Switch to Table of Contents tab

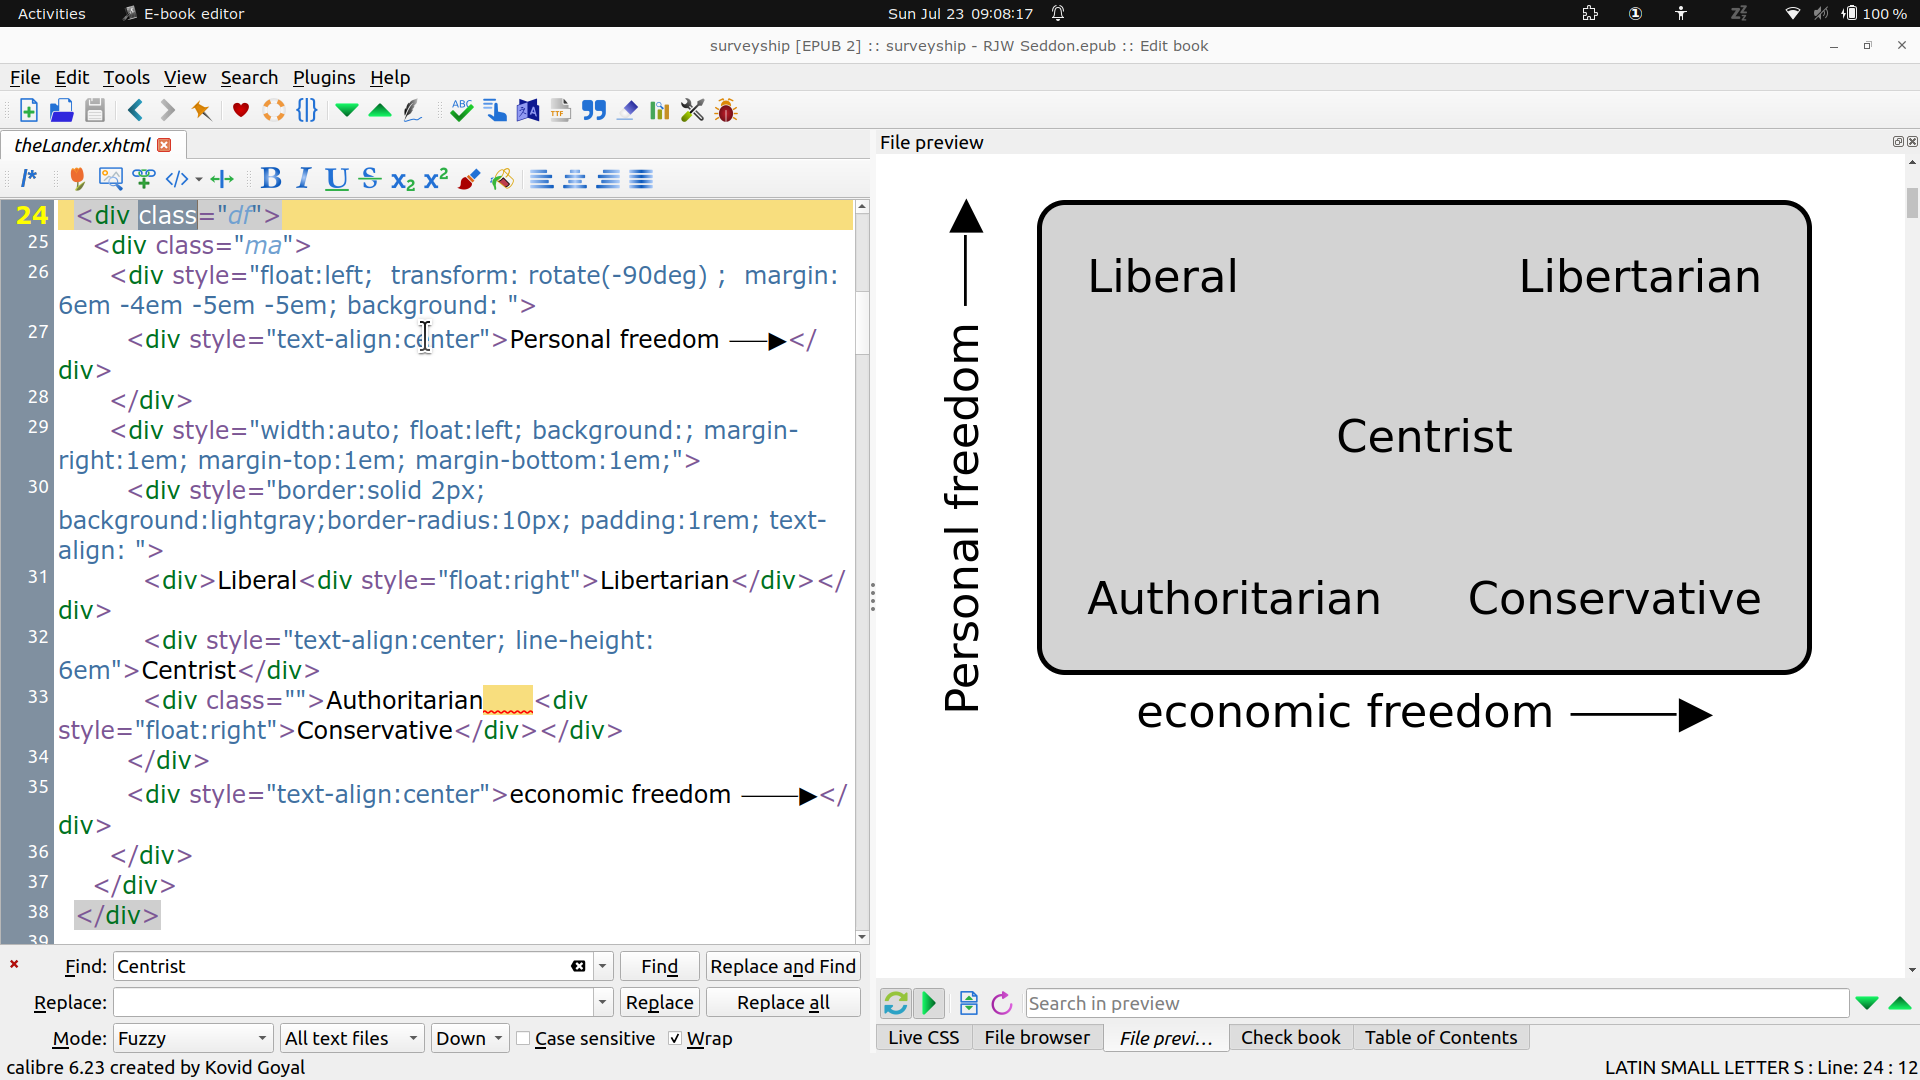tap(1440, 1038)
